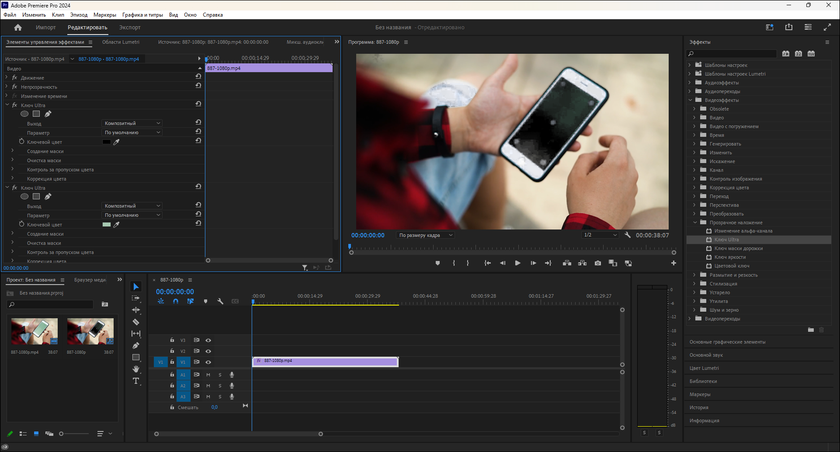Select the Type tool
This screenshot has width=840, height=452.
pyautogui.click(x=136, y=381)
